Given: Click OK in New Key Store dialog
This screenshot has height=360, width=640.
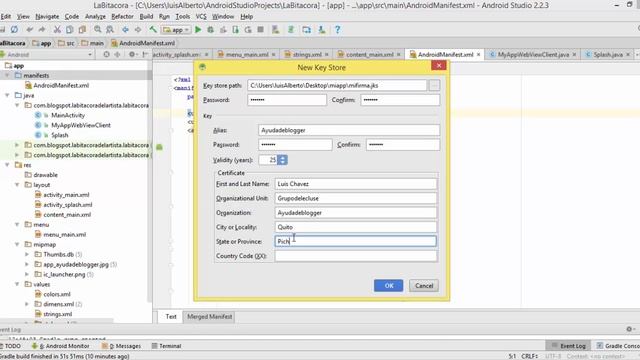Looking at the screenshot, I should (389, 286).
